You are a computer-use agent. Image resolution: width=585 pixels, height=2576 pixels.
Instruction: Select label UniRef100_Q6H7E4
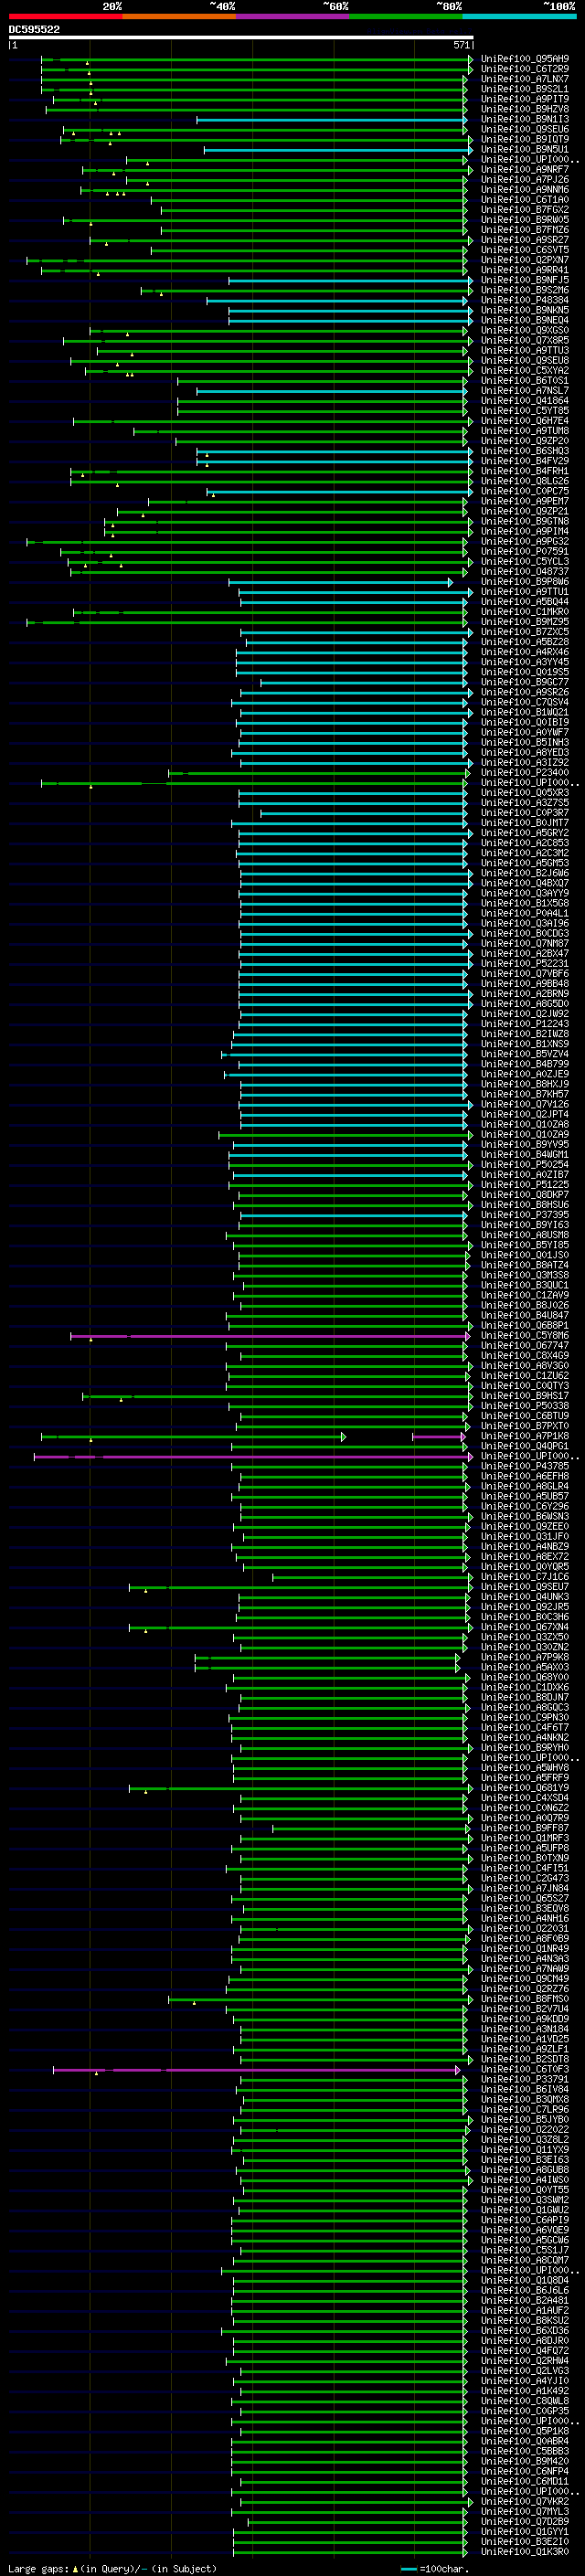[524, 421]
